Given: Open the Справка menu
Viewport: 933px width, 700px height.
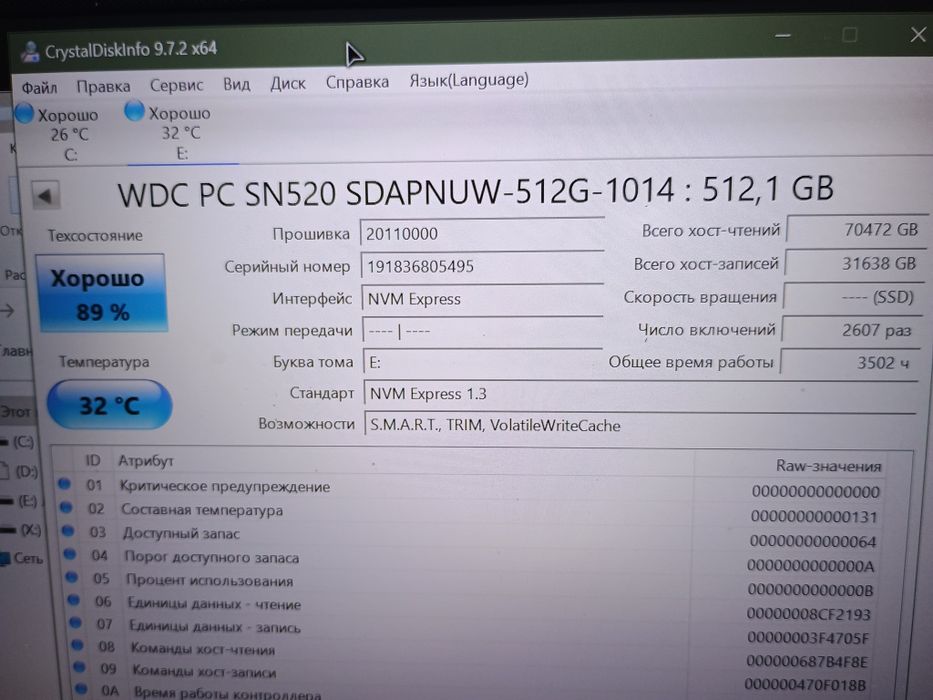Looking at the screenshot, I should click(357, 82).
